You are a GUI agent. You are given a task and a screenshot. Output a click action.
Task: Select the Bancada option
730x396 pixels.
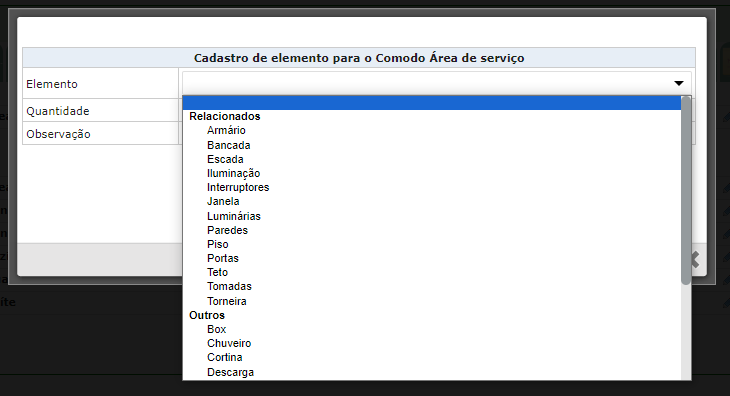click(x=229, y=145)
